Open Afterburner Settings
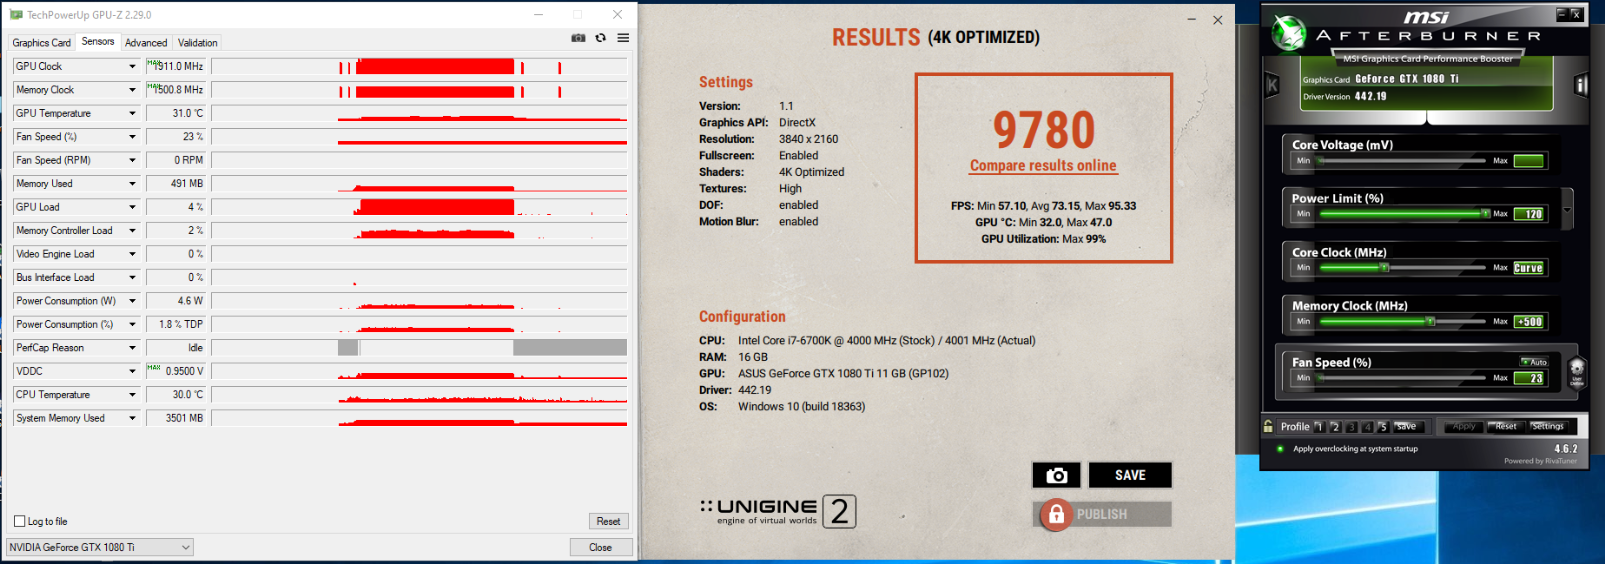1605x564 pixels. [1548, 427]
